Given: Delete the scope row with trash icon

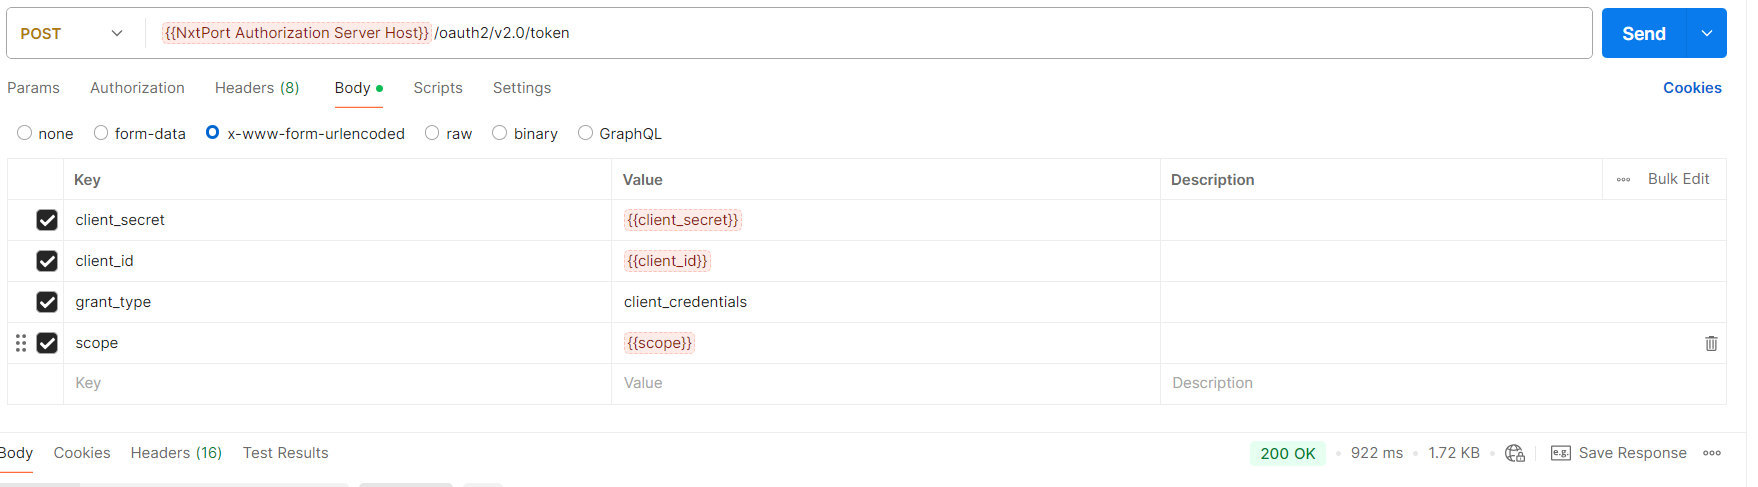Looking at the screenshot, I should 1711,343.
